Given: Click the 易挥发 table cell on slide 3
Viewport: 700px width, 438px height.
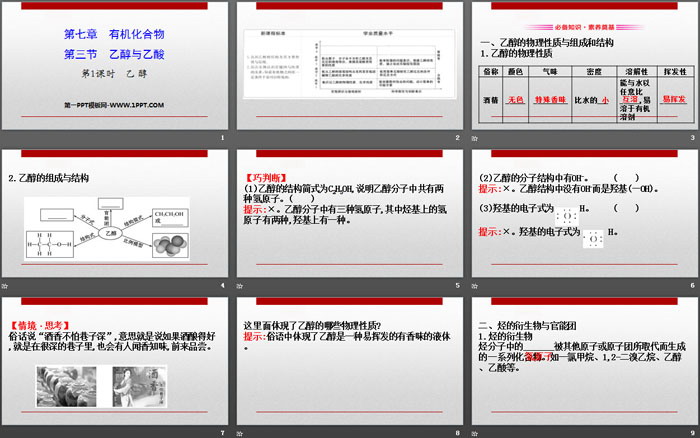Looking at the screenshot, I should click(x=674, y=100).
